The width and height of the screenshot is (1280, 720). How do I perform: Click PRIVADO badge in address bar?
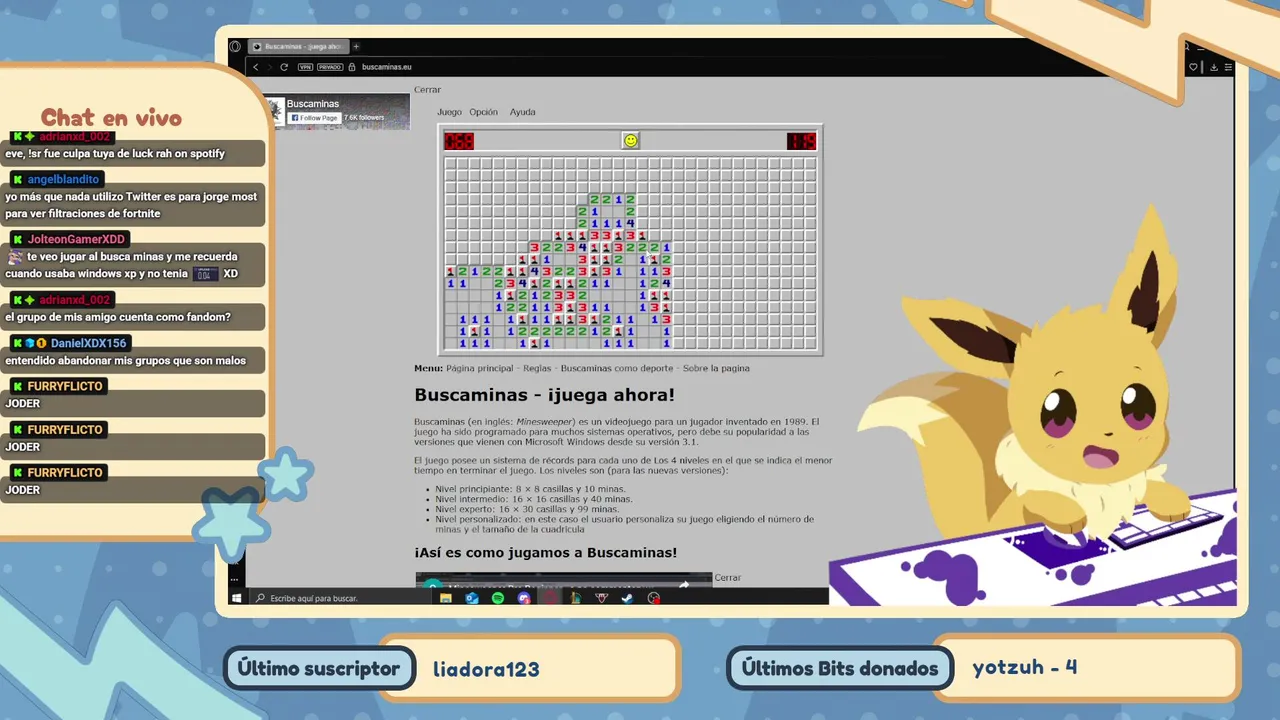click(328, 67)
